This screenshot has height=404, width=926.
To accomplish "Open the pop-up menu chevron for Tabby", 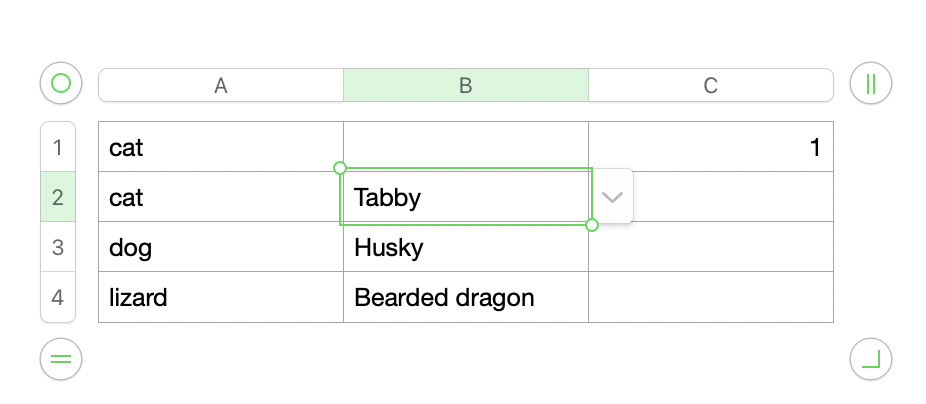I will click(x=613, y=197).
